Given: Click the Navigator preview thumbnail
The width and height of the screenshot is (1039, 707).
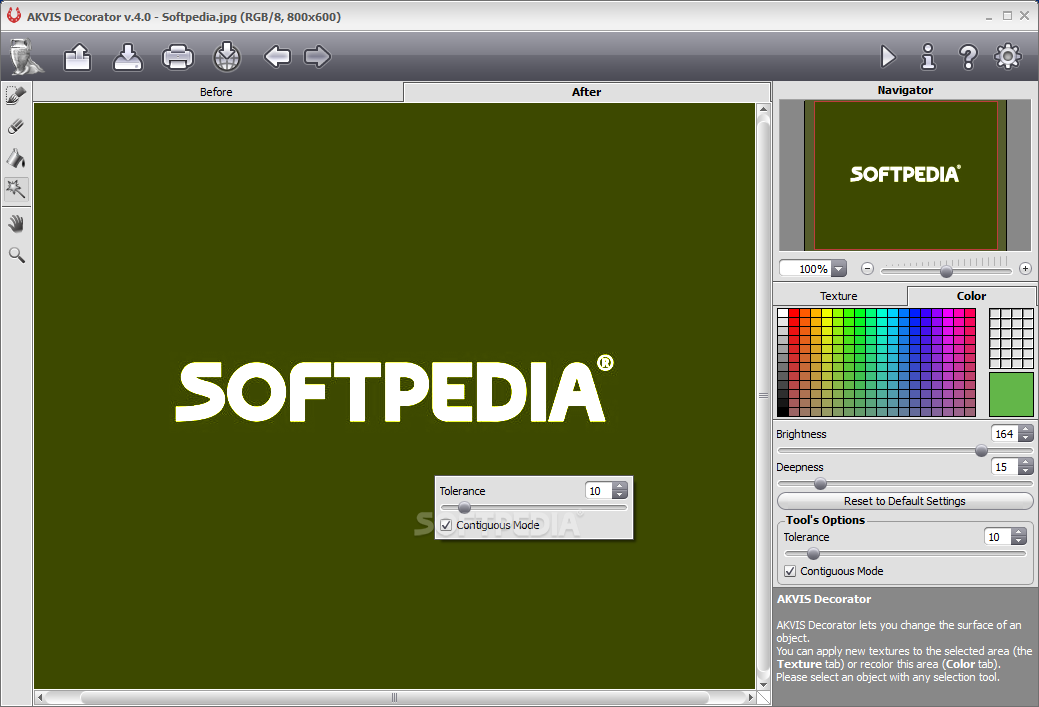Looking at the screenshot, I should (905, 175).
